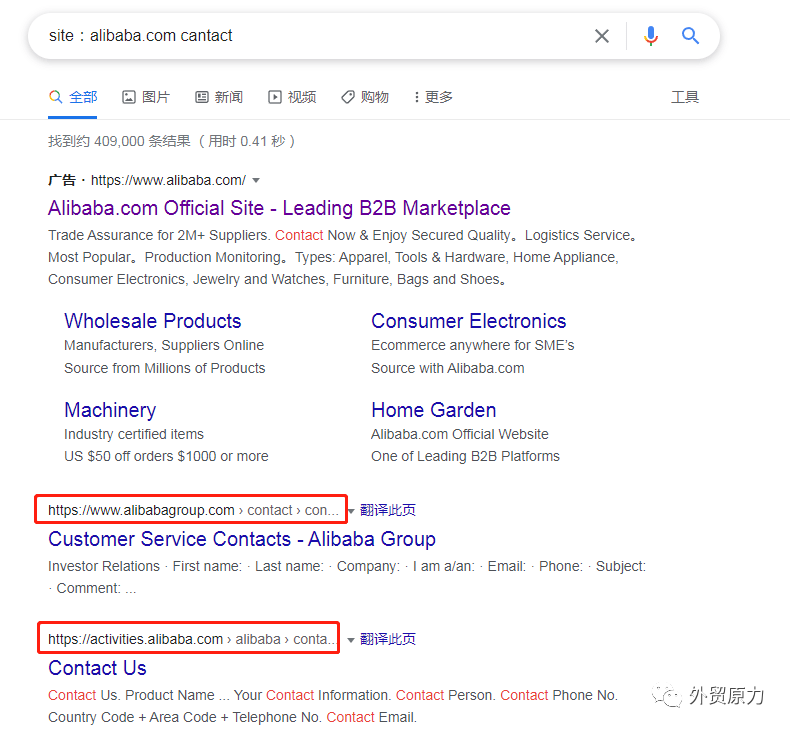
Task: Switch to the 购物 shopping tab
Action: pyautogui.click(x=365, y=97)
